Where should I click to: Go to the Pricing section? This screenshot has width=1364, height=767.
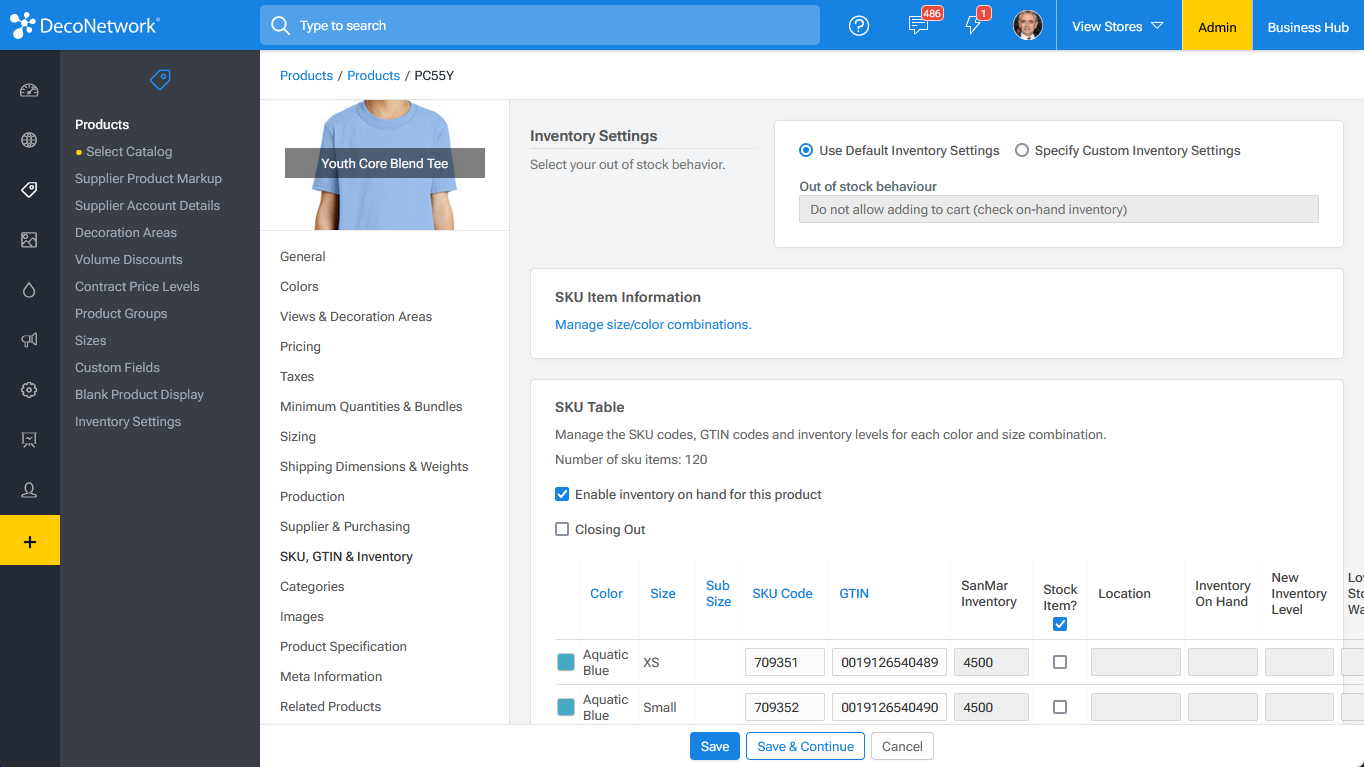tap(300, 347)
